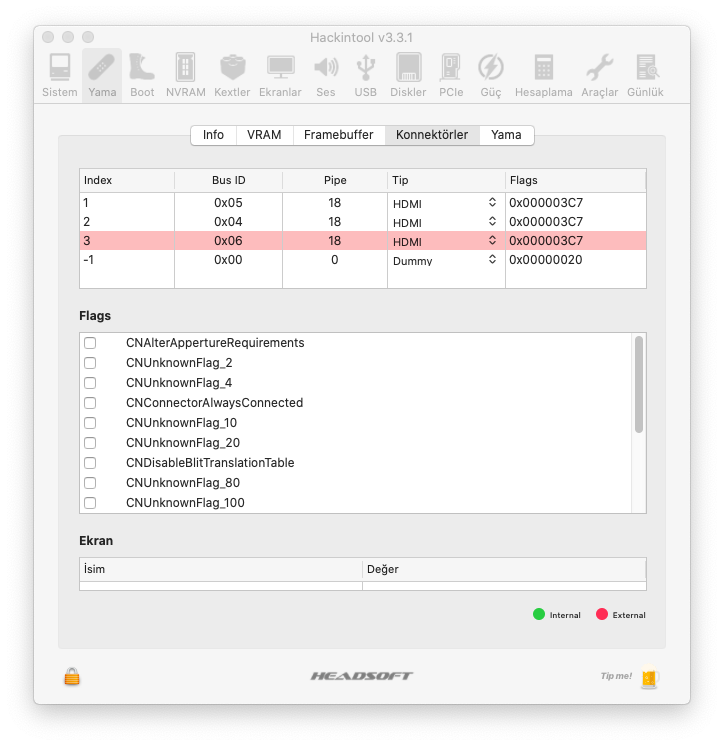Screen dimensions: 724x746
Task: Open the Hesaplama calculator section
Action: tap(543, 75)
